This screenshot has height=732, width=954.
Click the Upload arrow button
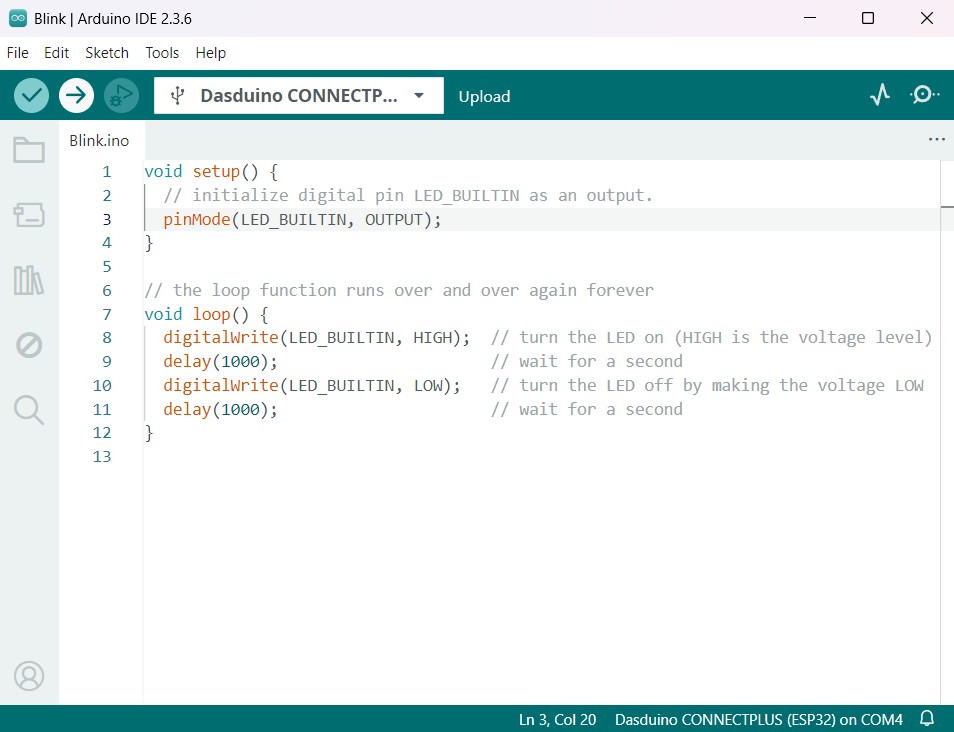pos(76,95)
